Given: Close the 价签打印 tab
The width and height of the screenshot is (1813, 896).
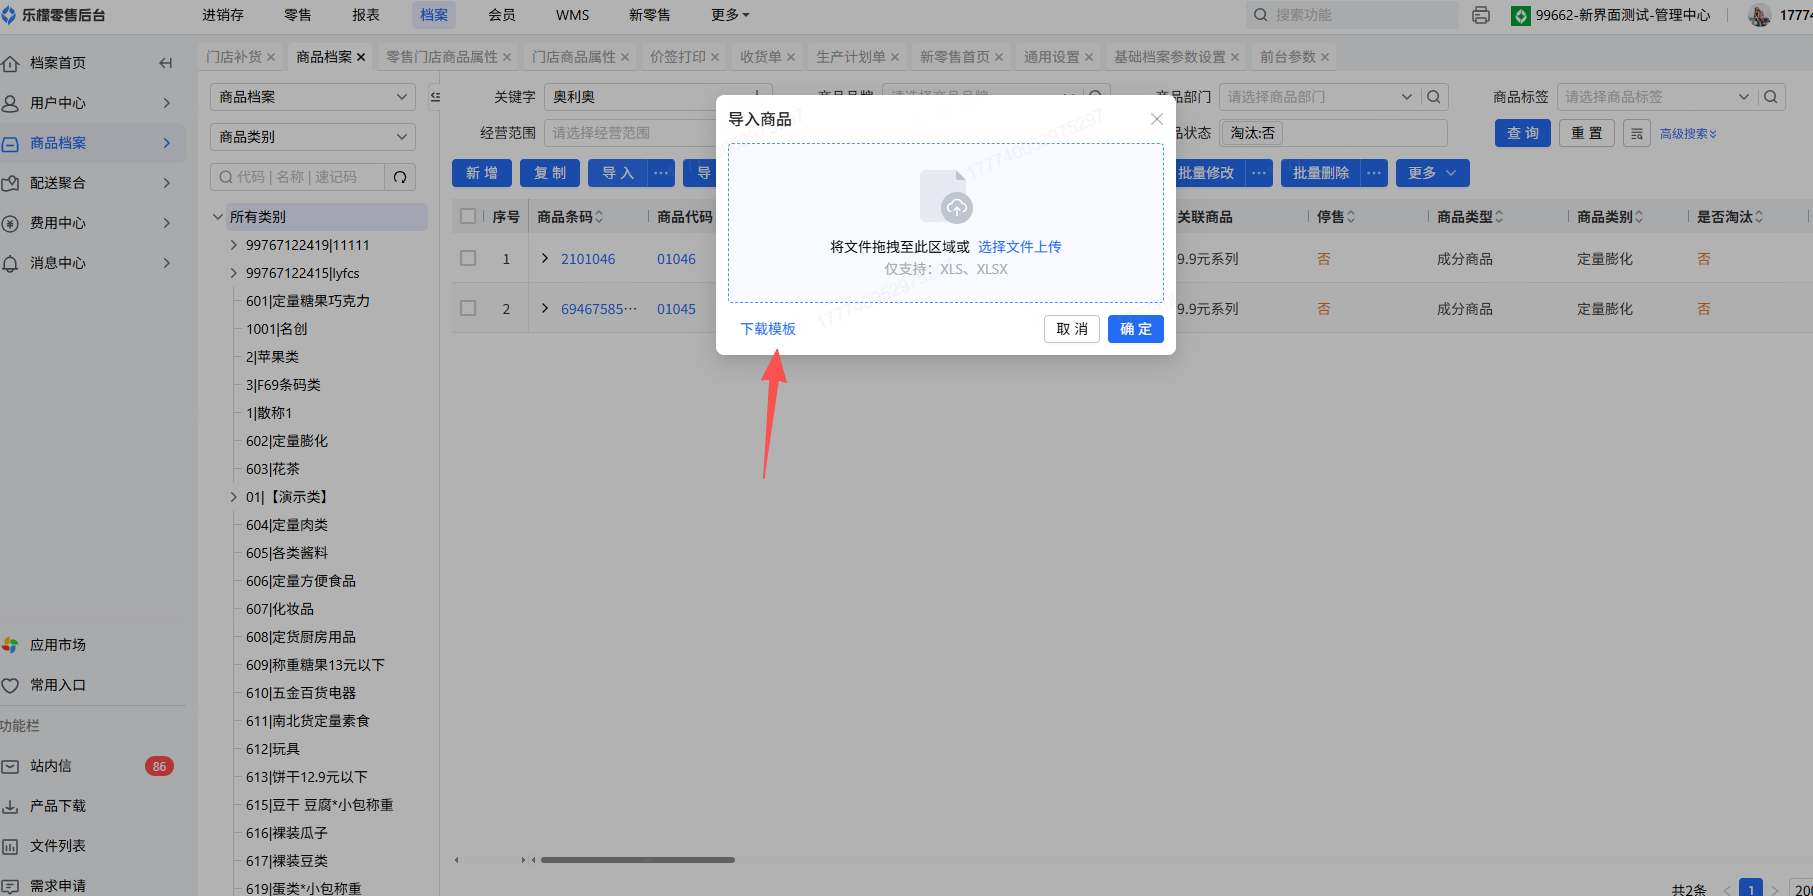Looking at the screenshot, I should 715,57.
